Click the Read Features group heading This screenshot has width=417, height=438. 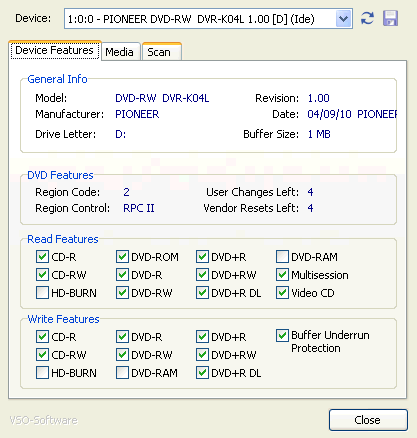click(63, 239)
